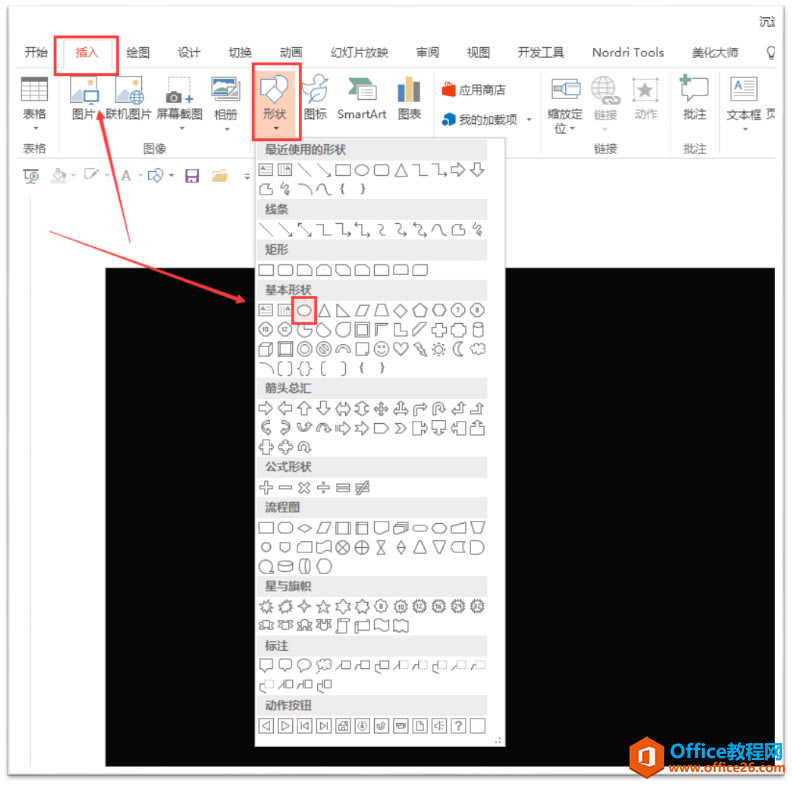
Task: Open the Nordri Tools tab
Action: click(x=628, y=52)
